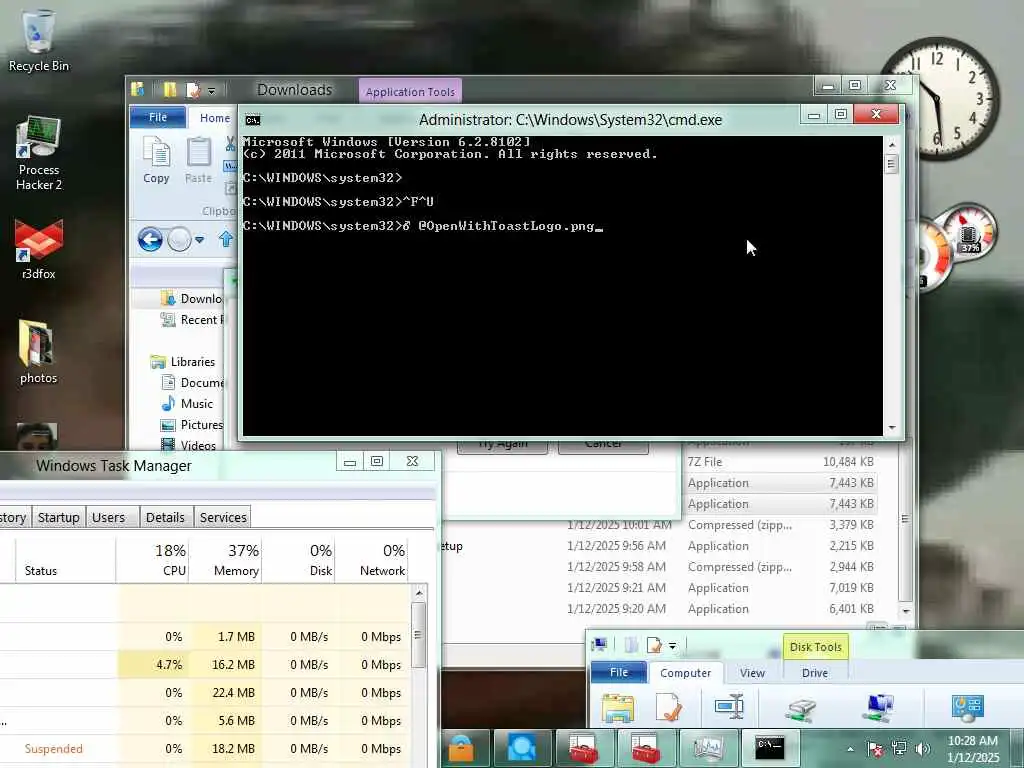Go back in the Downloads window

150,240
